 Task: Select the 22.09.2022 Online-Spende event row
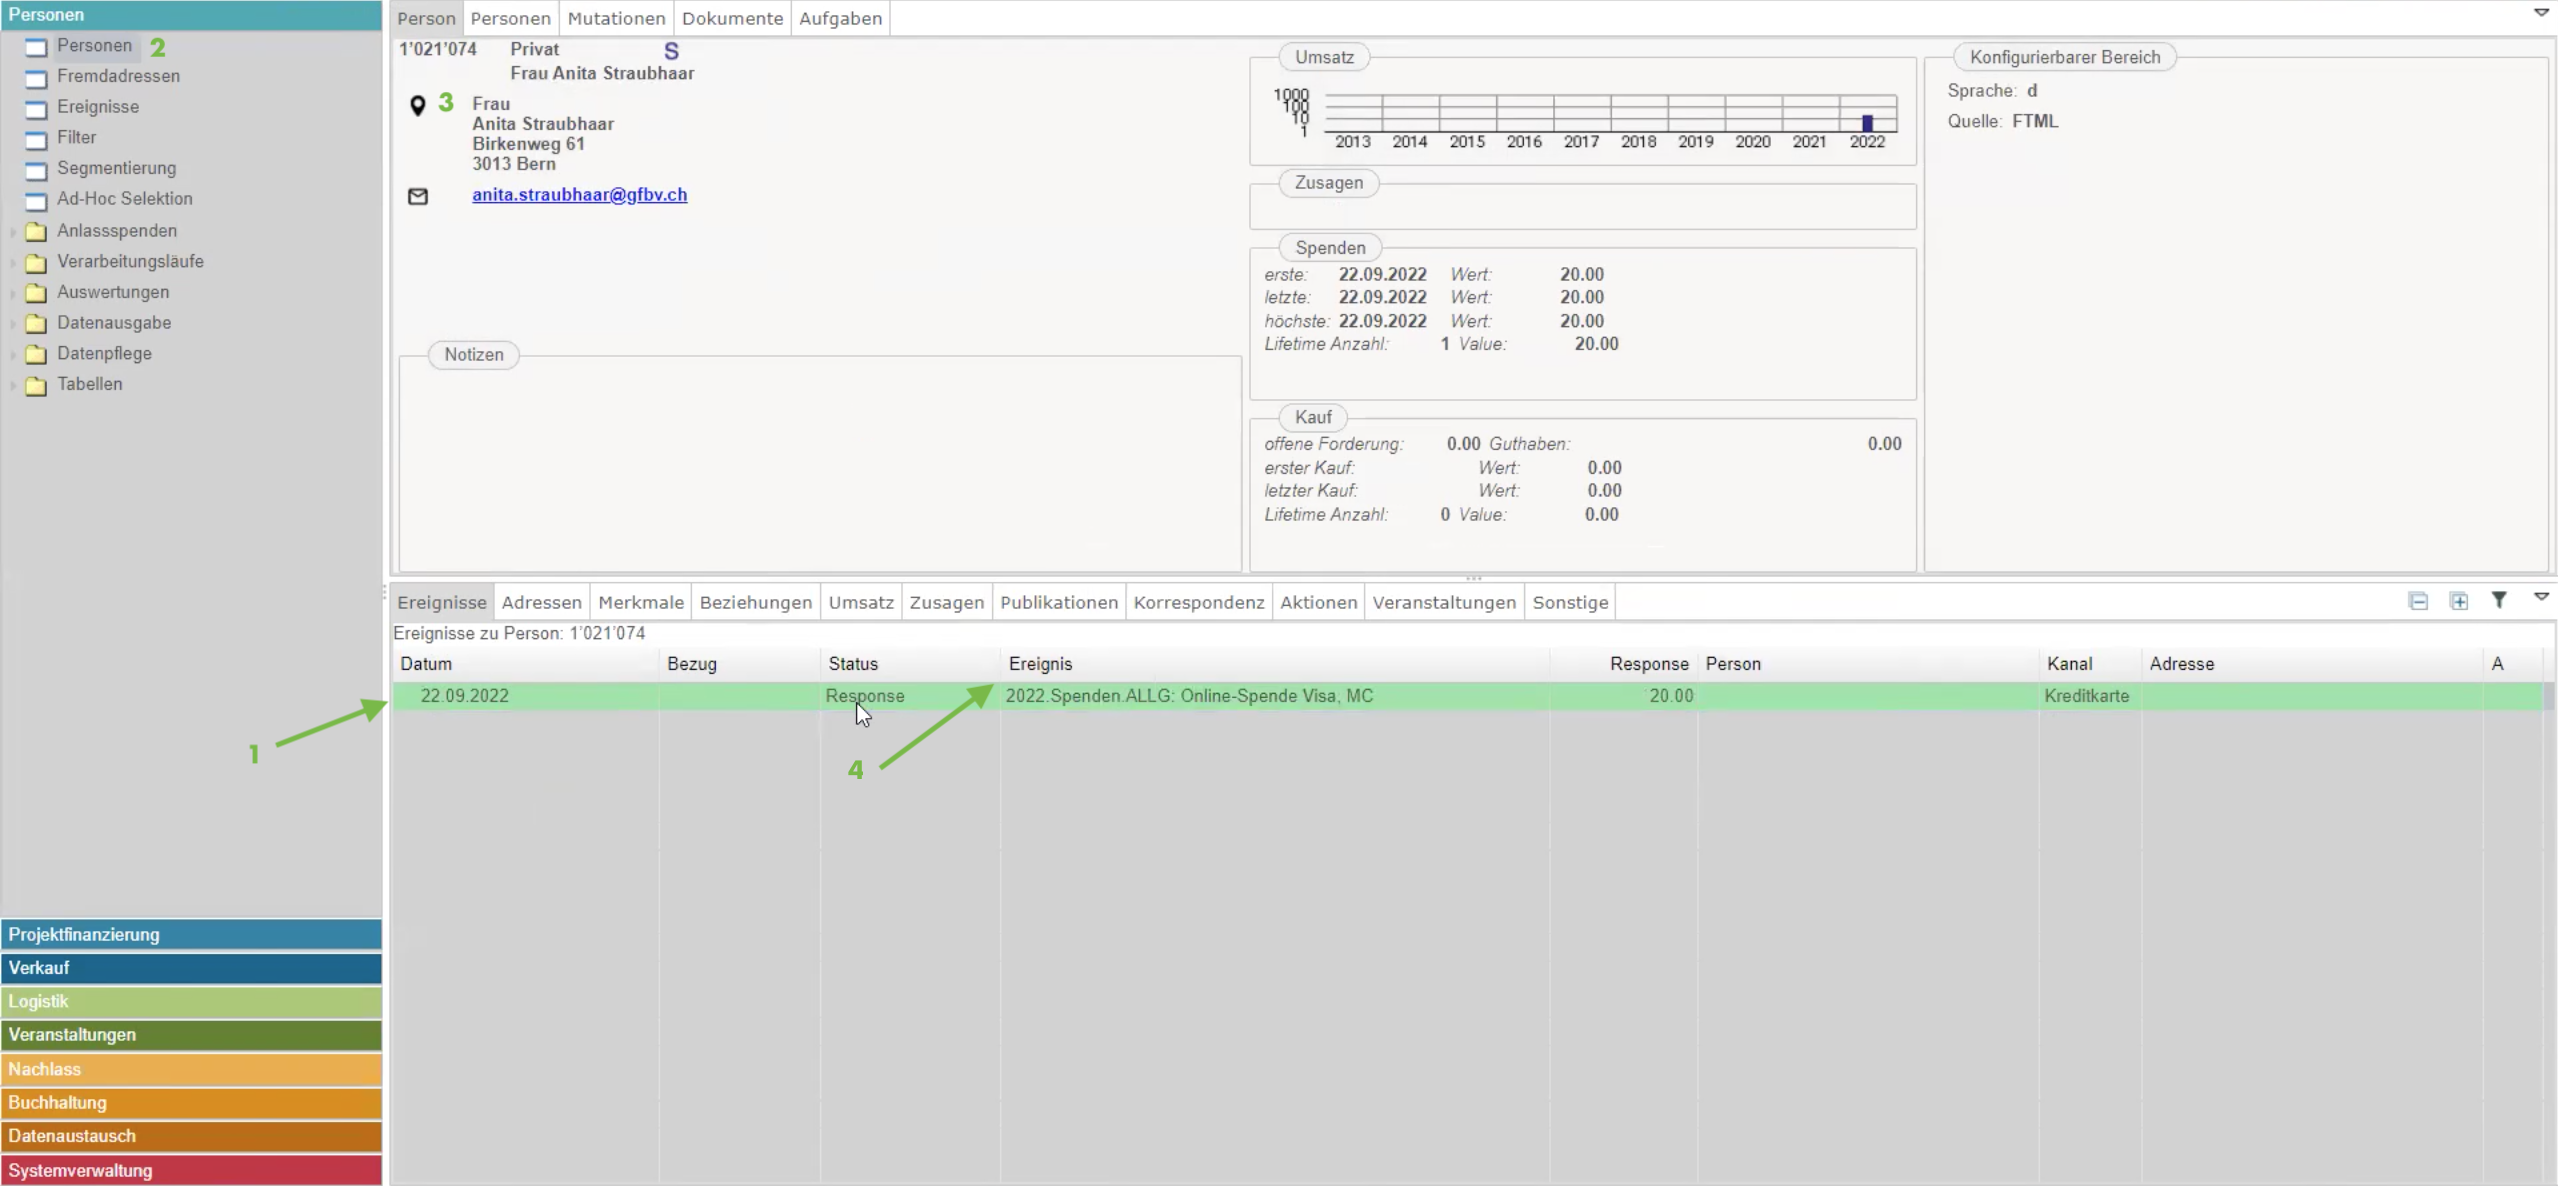[x=1188, y=696]
